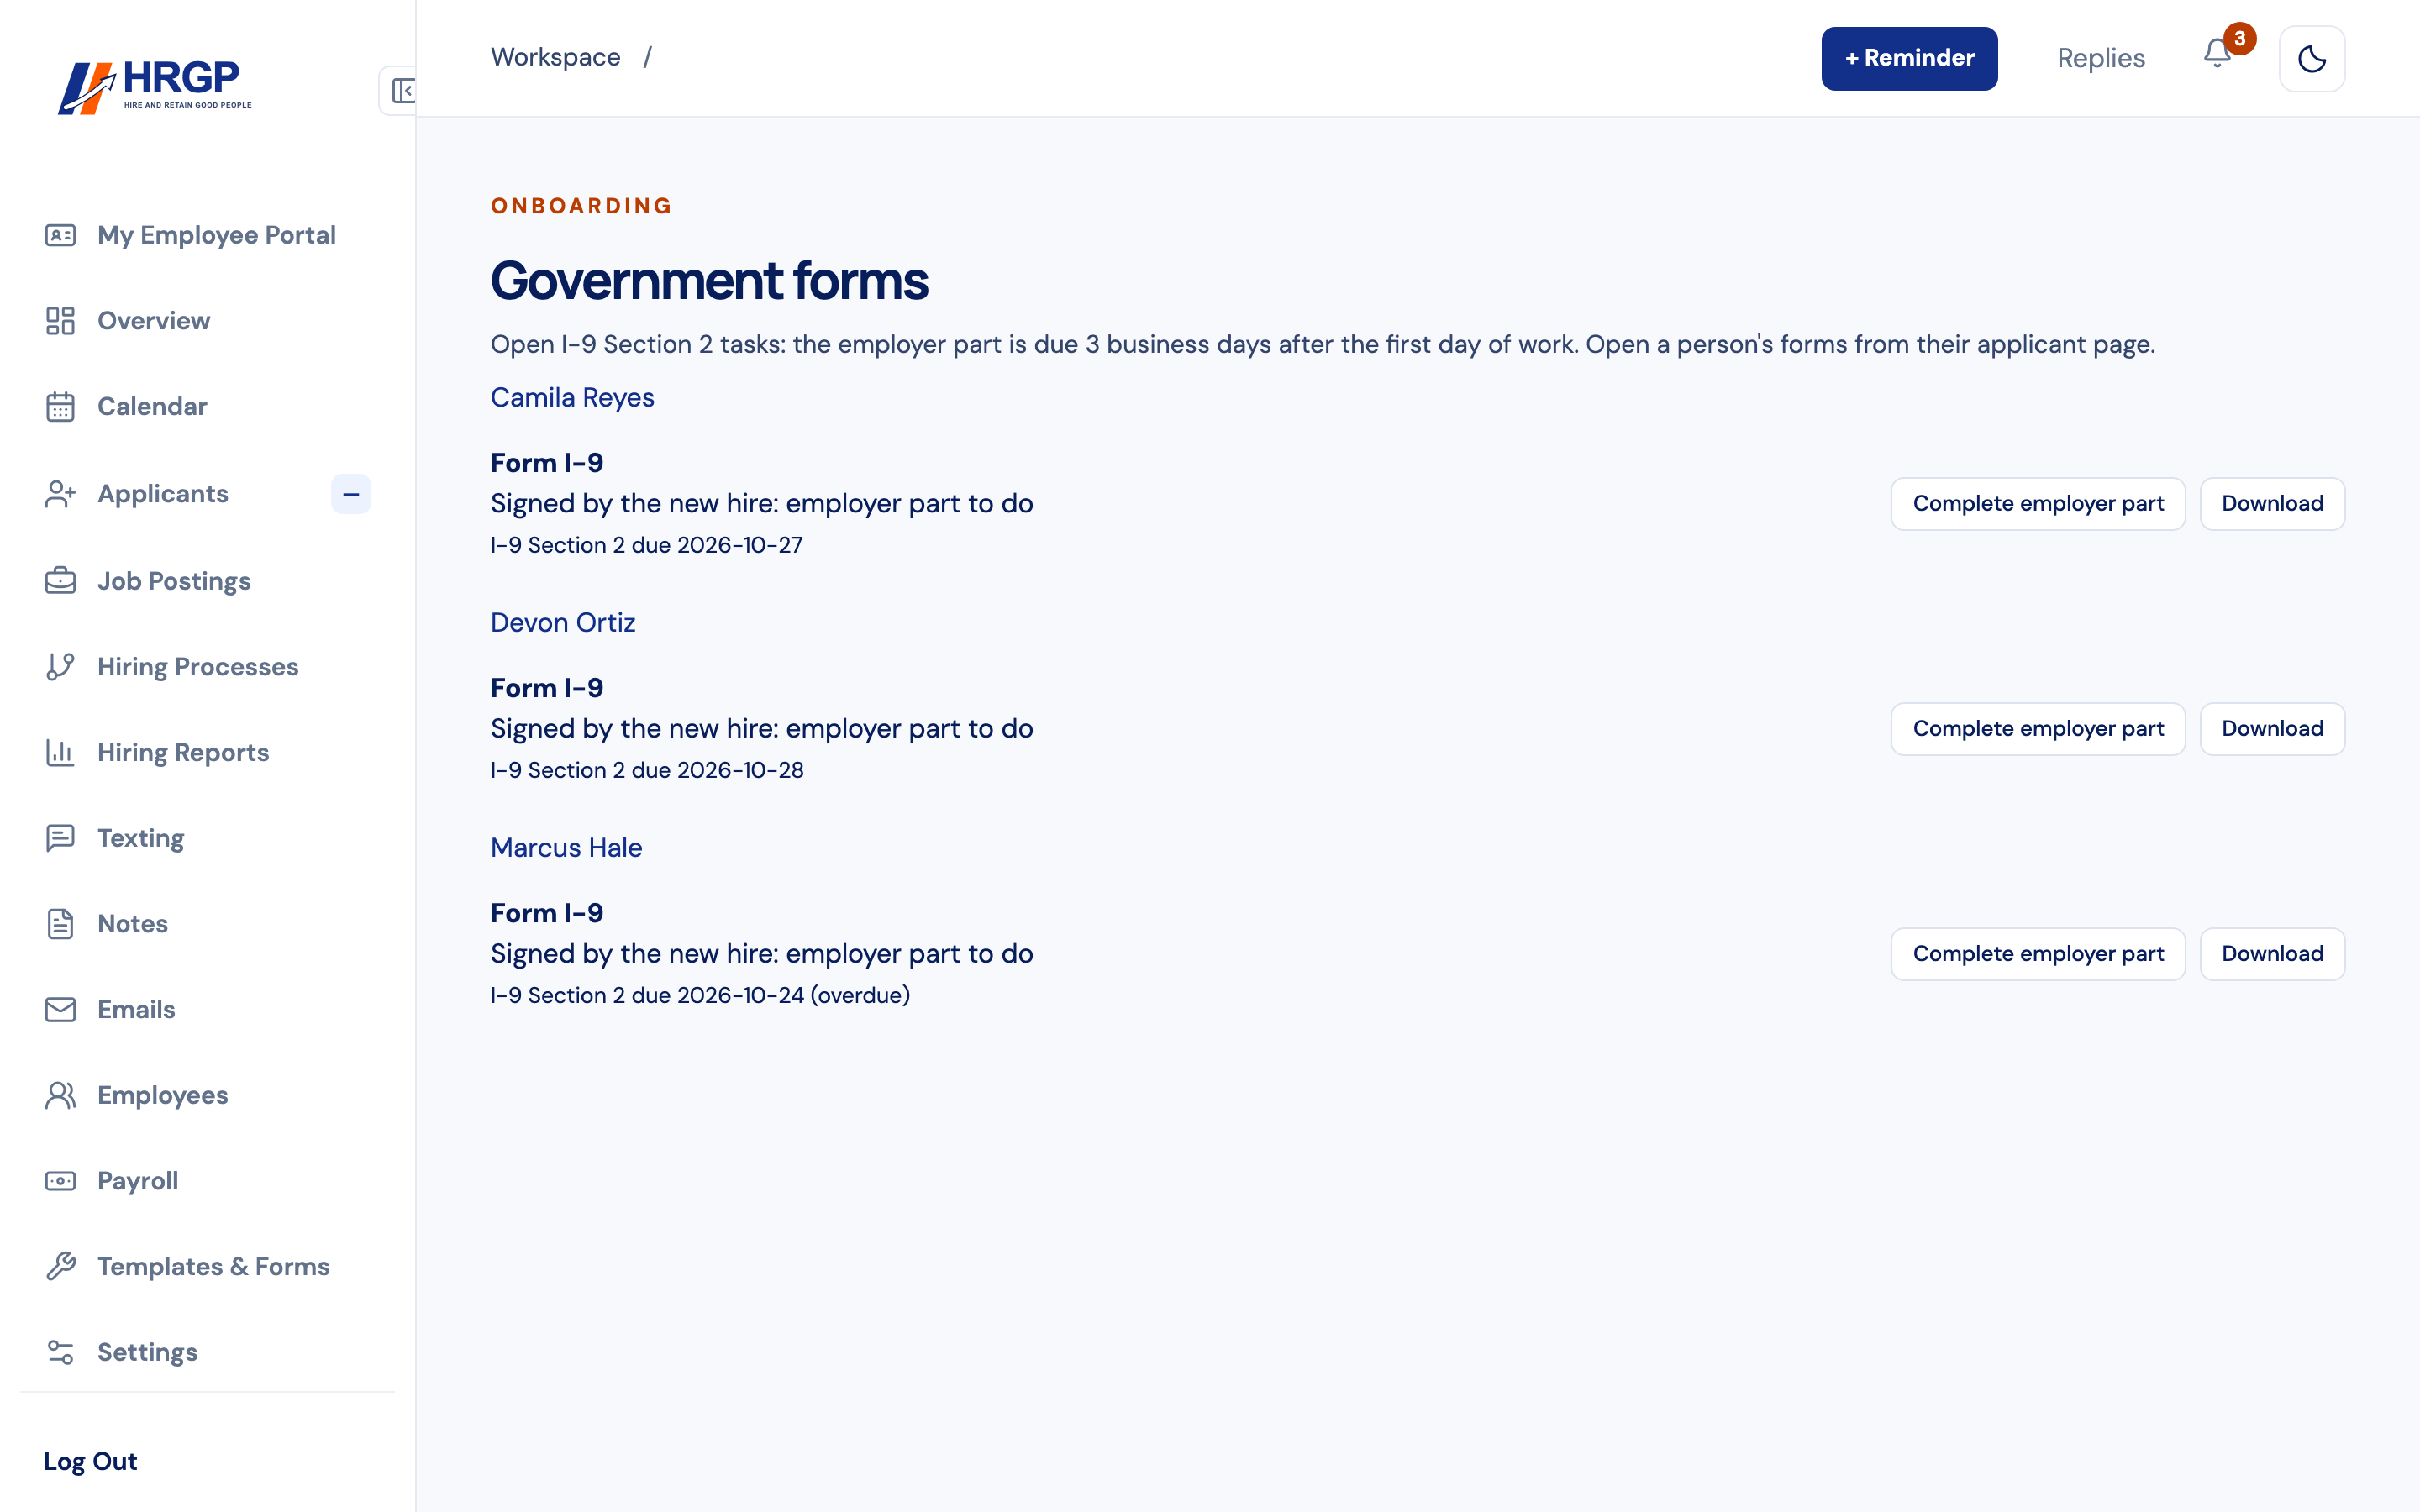2420x1512 pixels.
Task: Complete employer part for Camila Reyes
Action: (x=2037, y=504)
